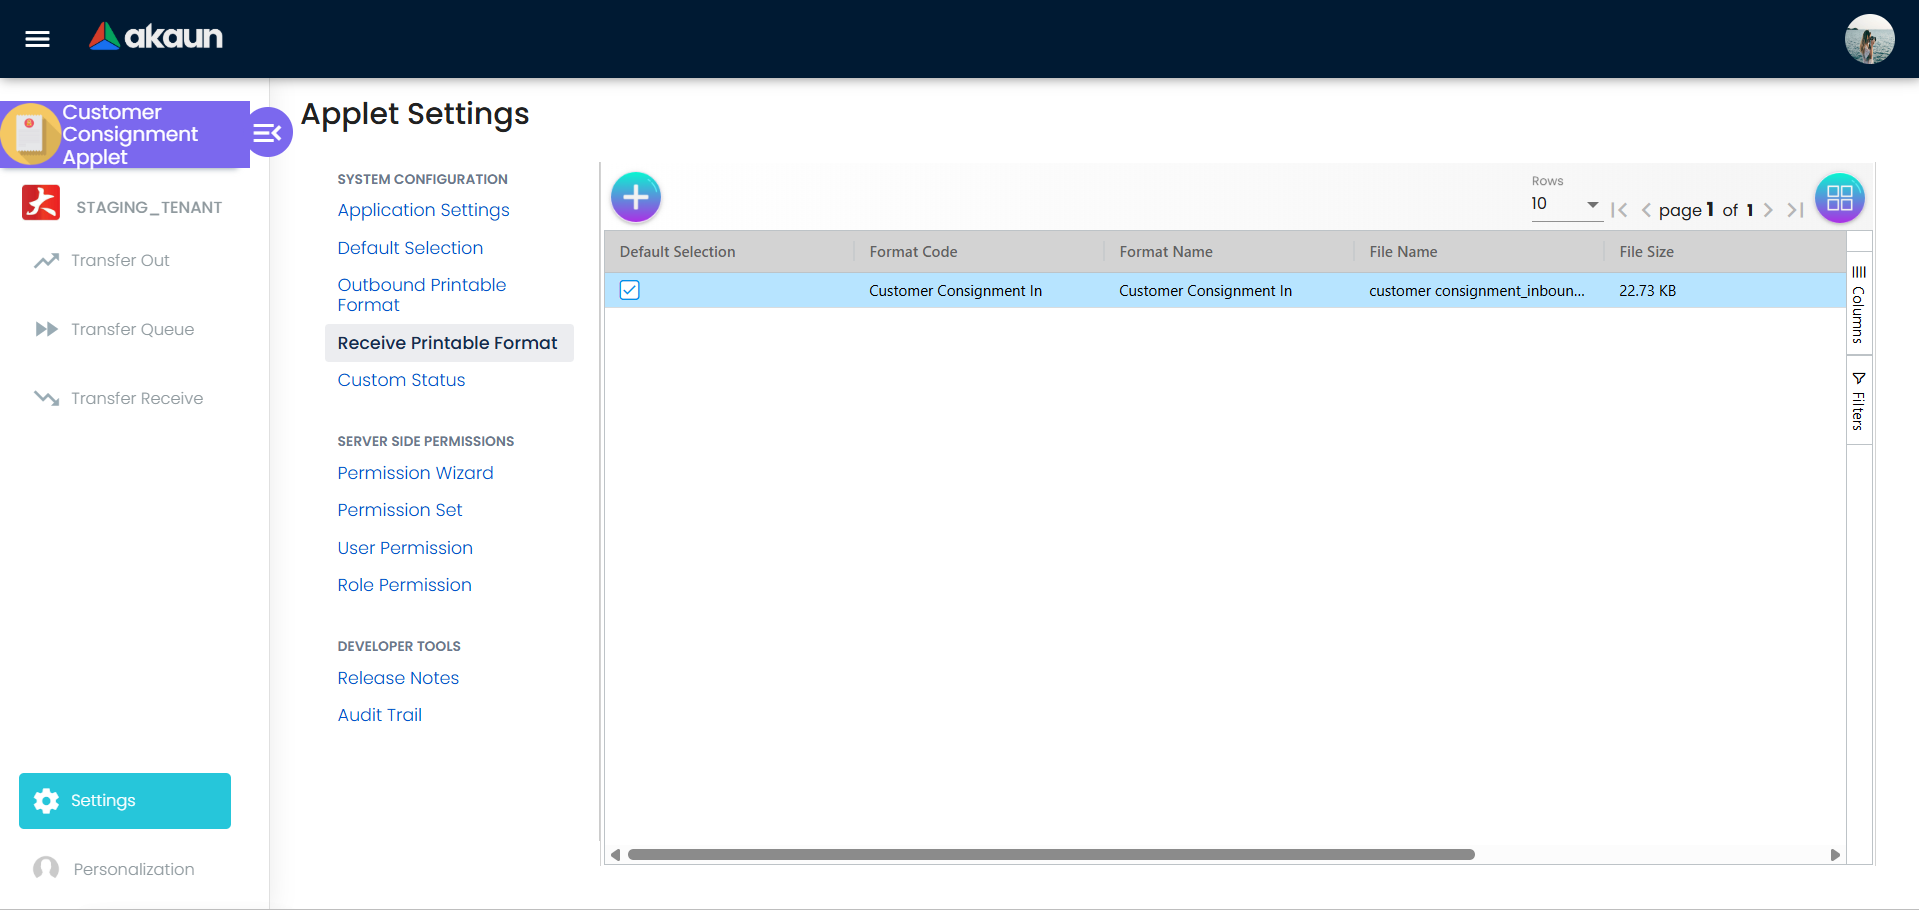The height and width of the screenshot is (910, 1919).
Task: Click the profile avatar in top bar
Action: point(1869,39)
